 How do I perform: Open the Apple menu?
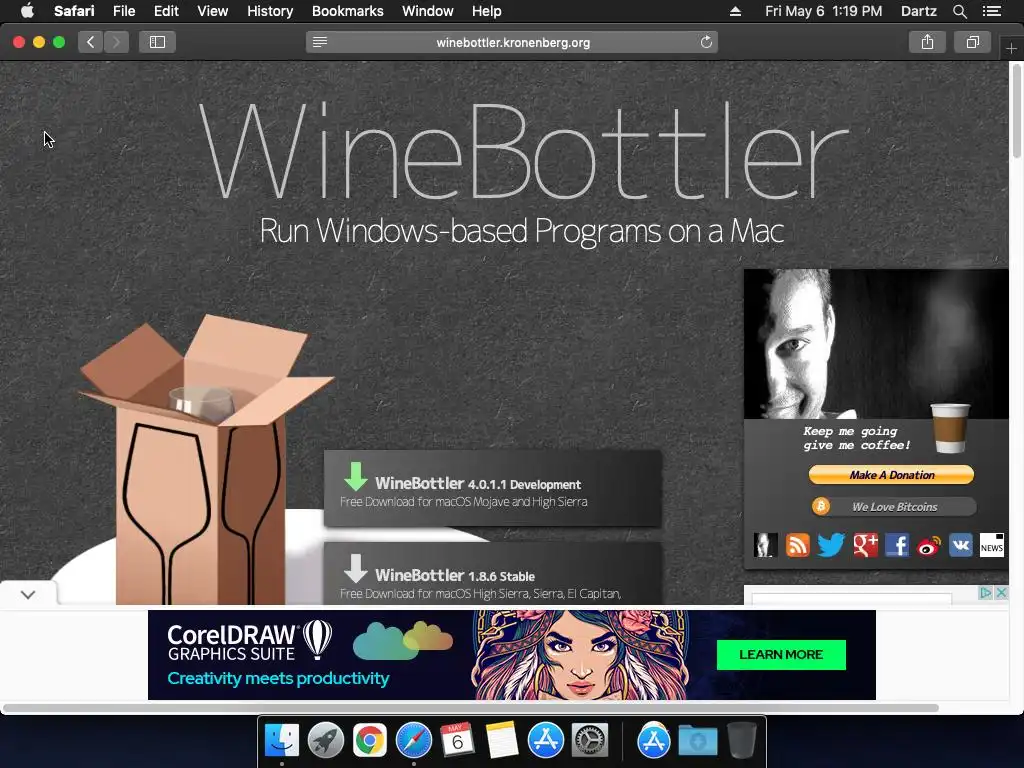point(27,11)
